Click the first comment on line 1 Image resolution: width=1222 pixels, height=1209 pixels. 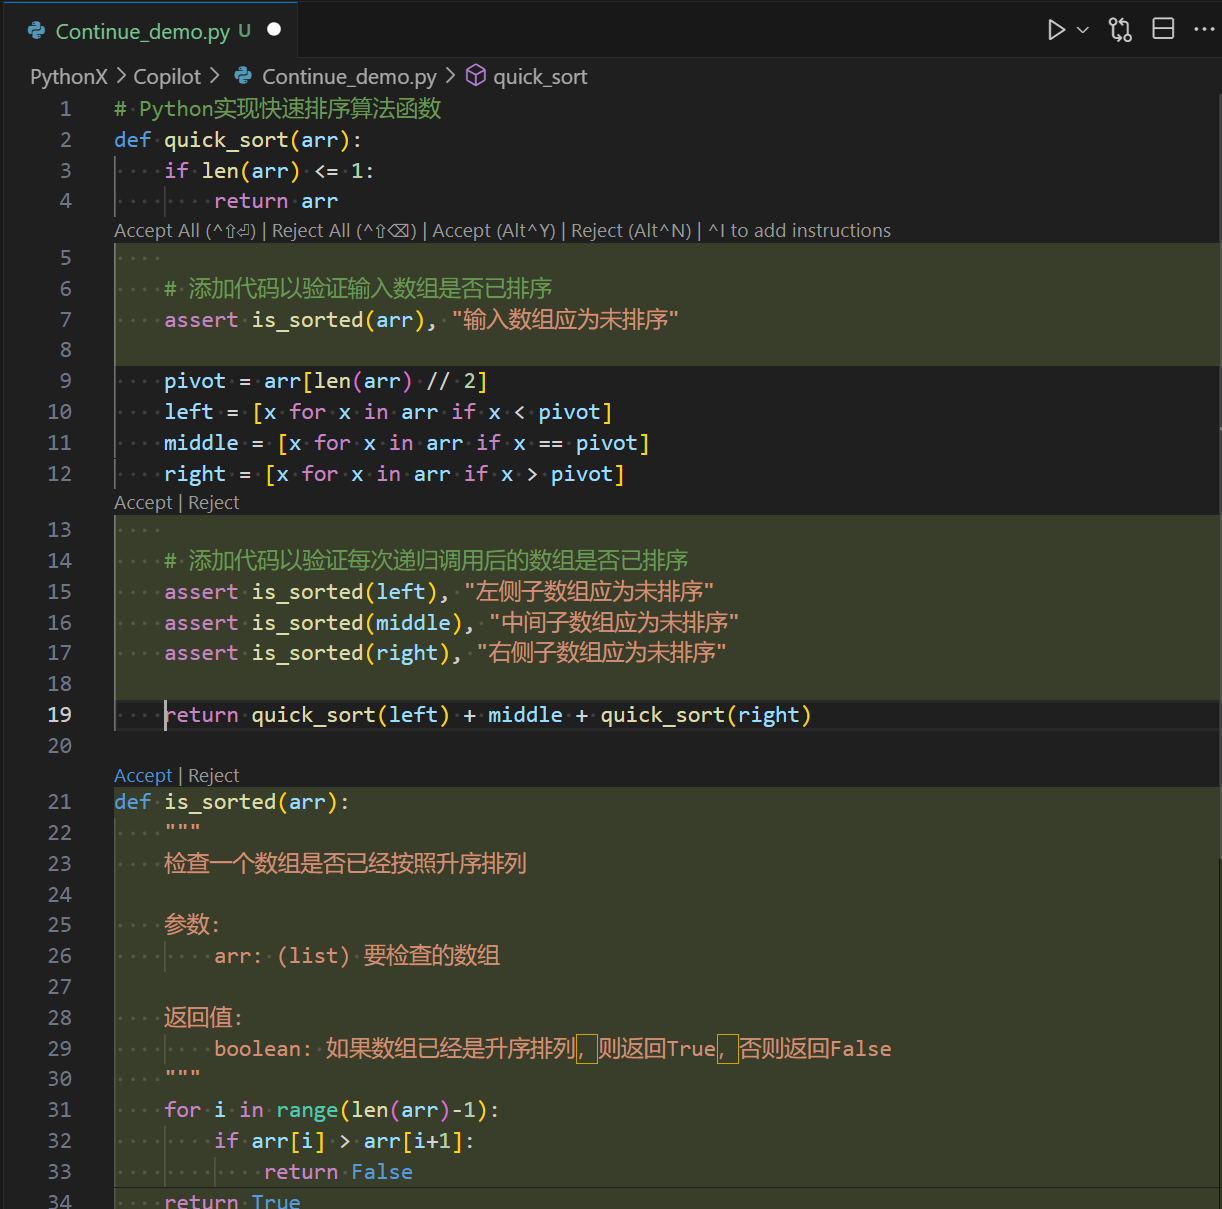point(278,109)
